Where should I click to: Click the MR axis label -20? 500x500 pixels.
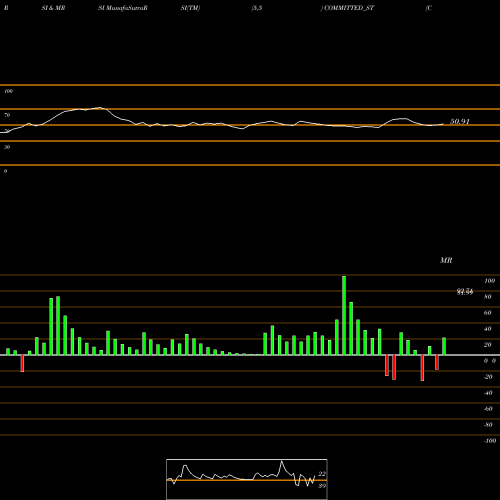click(x=488, y=377)
